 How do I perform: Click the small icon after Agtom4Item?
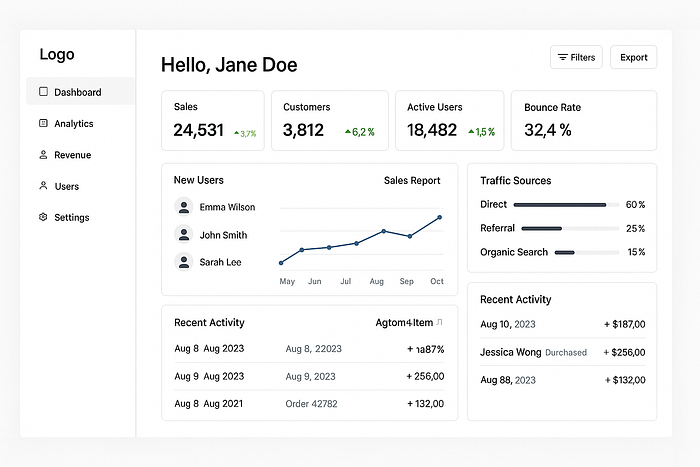click(x=439, y=322)
